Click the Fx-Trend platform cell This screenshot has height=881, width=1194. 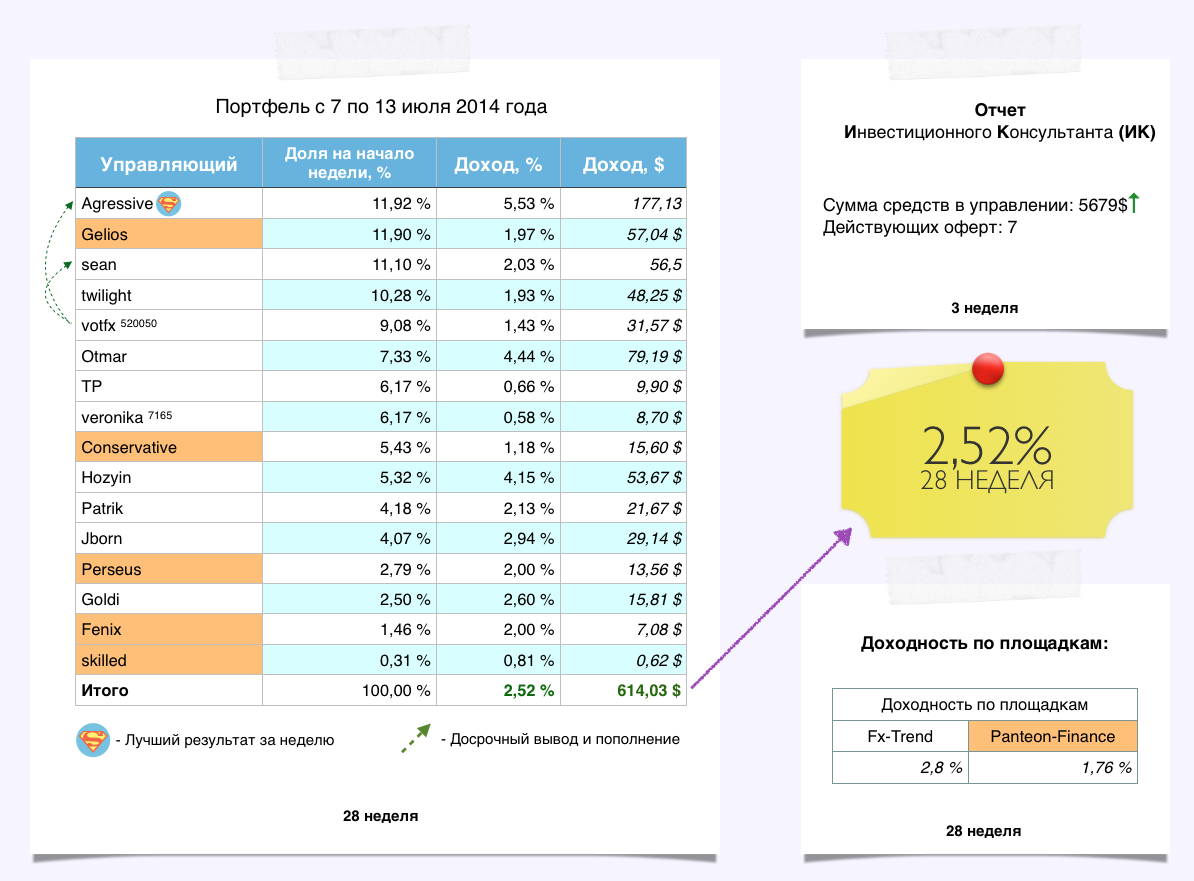[900, 736]
